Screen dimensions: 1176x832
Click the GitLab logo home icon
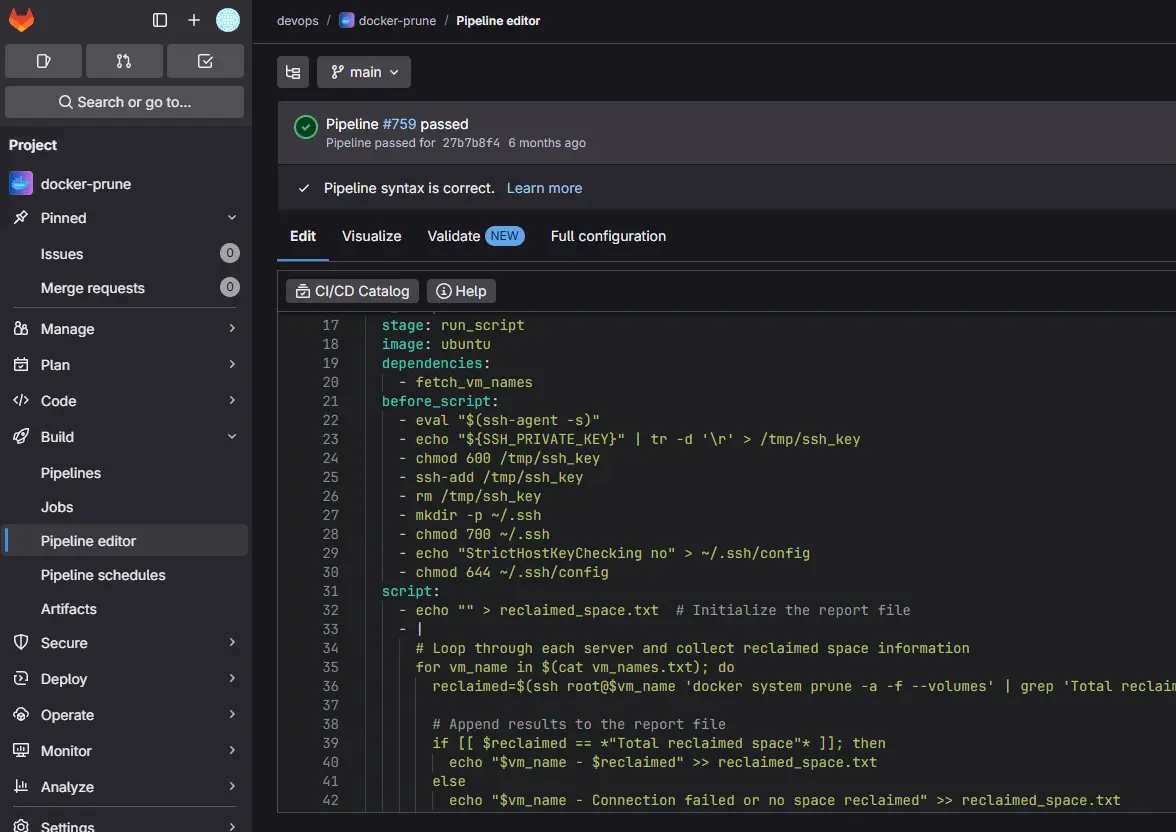(22, 20)
